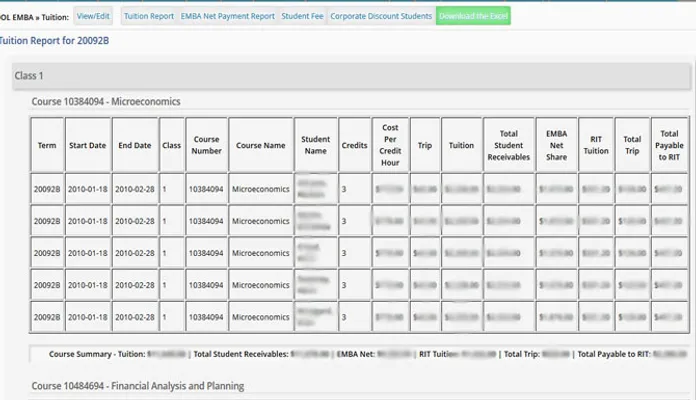Open the Student Fee tab

coord(301,16)
